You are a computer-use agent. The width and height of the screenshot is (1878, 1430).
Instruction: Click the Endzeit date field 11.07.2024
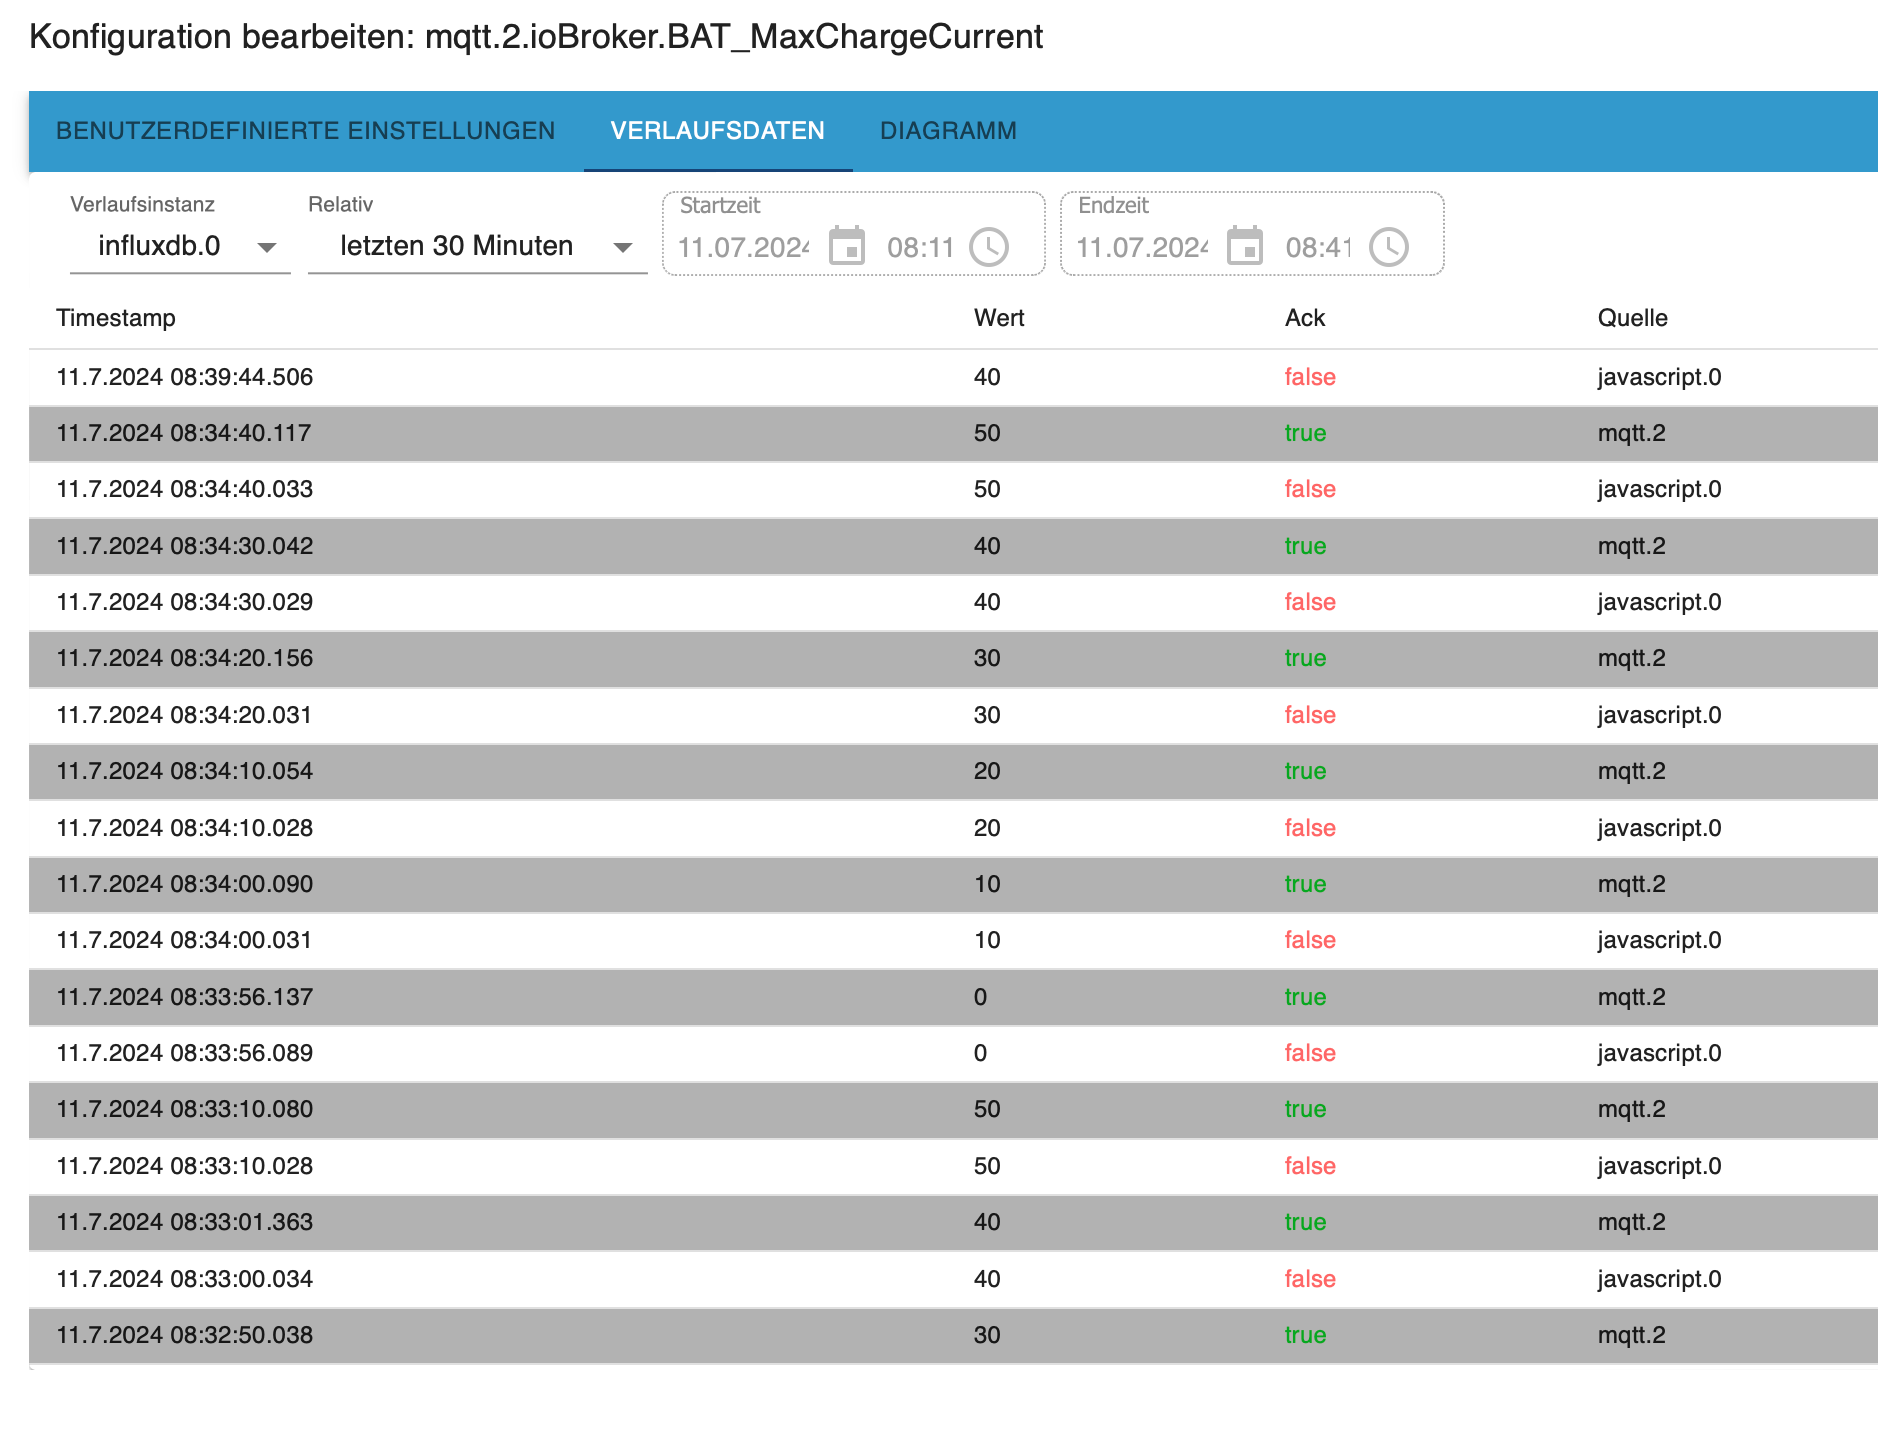[1142, 247]
